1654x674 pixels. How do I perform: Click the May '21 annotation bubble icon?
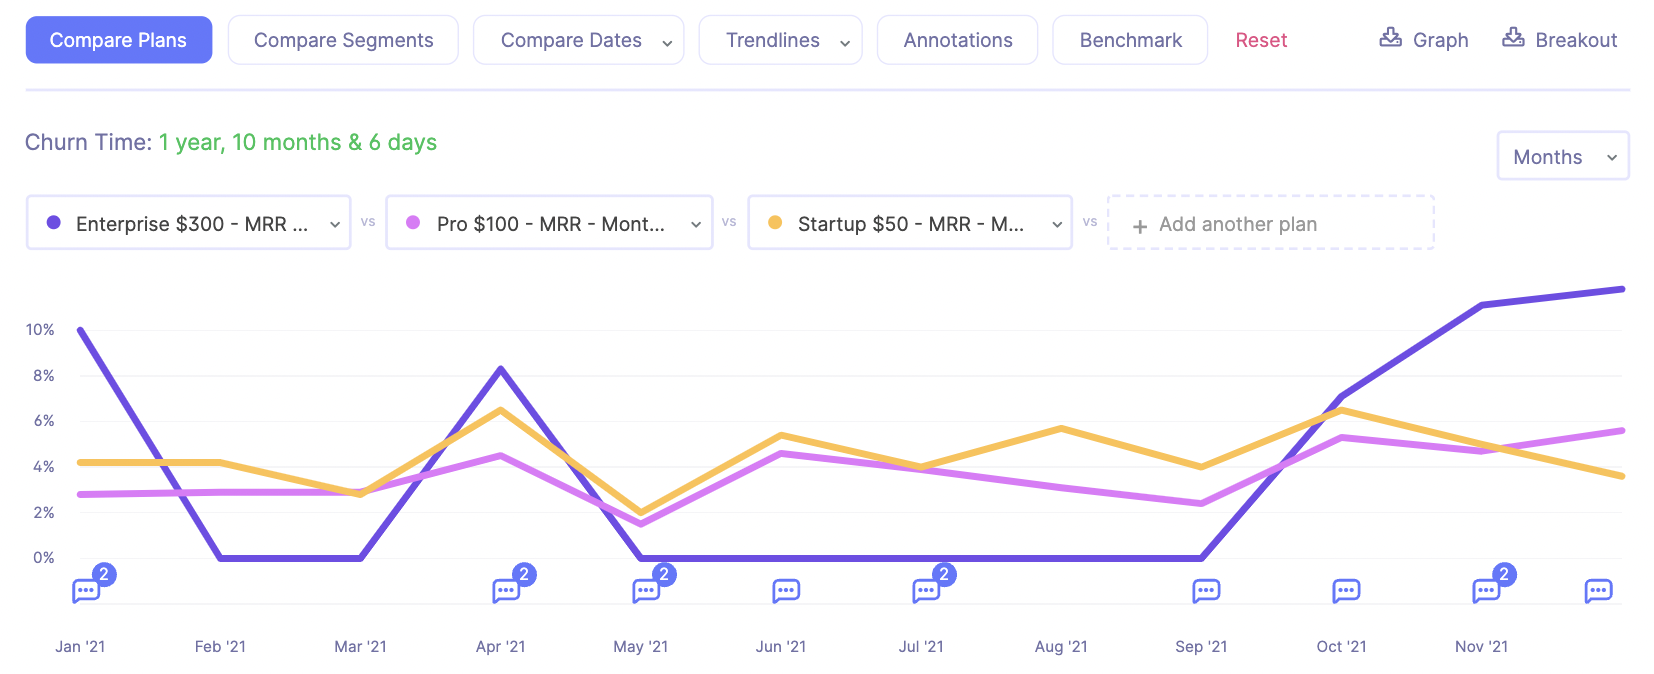tap(647, 590)
